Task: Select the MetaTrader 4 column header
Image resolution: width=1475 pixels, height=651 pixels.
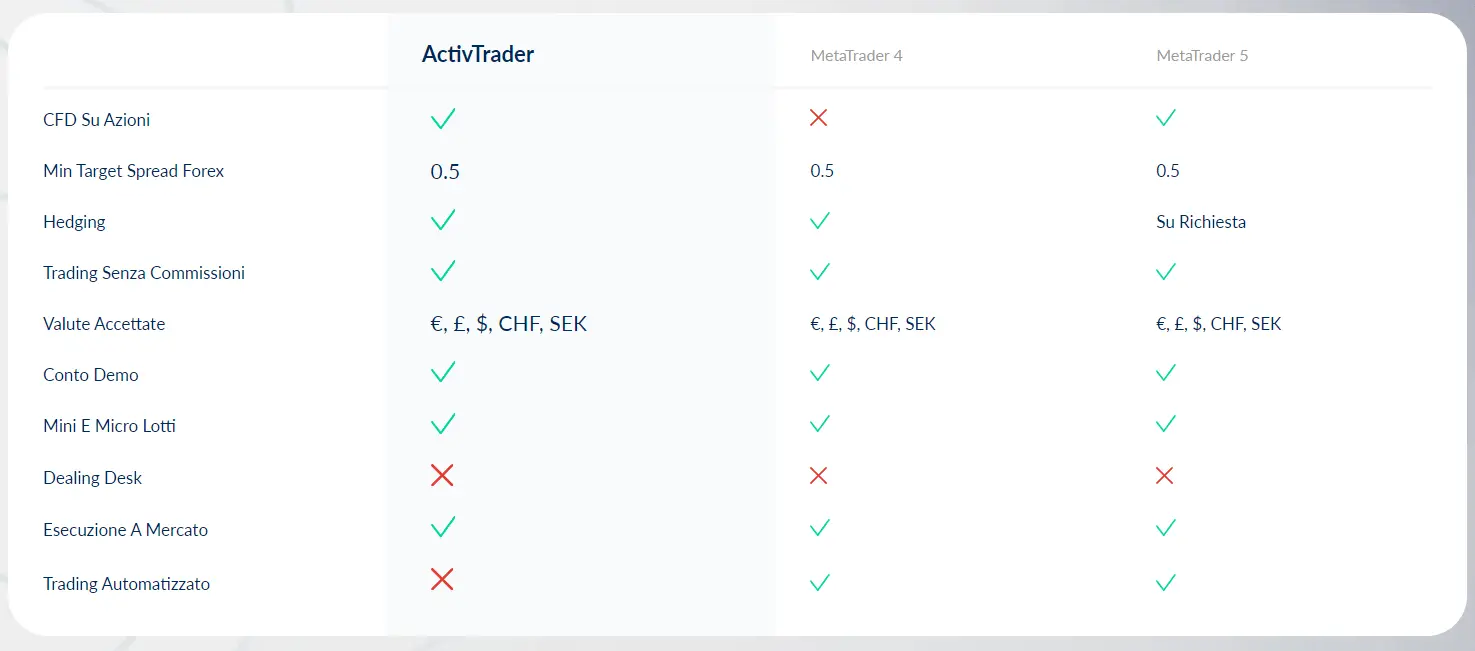Action: pyautogui.click(x=857, y=56)
